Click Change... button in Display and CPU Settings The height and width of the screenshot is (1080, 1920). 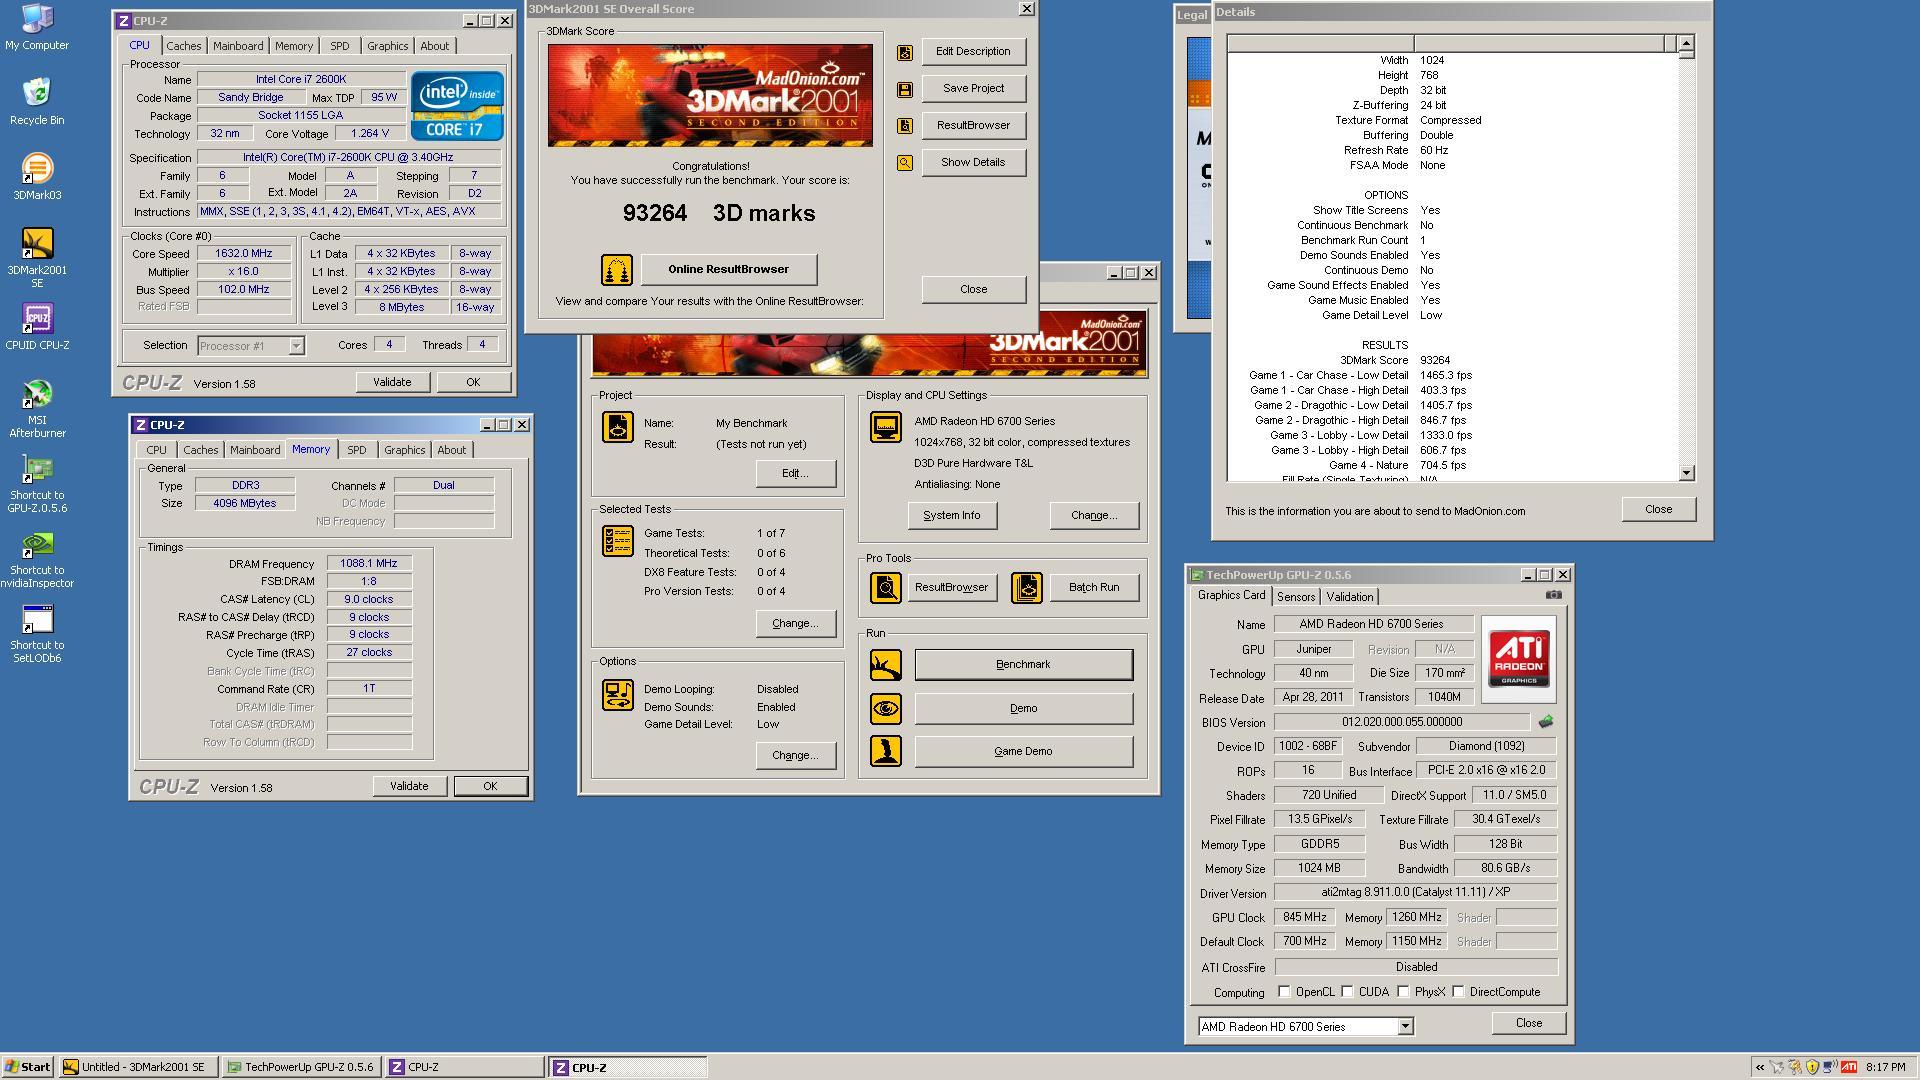(x=1094, y=516)
